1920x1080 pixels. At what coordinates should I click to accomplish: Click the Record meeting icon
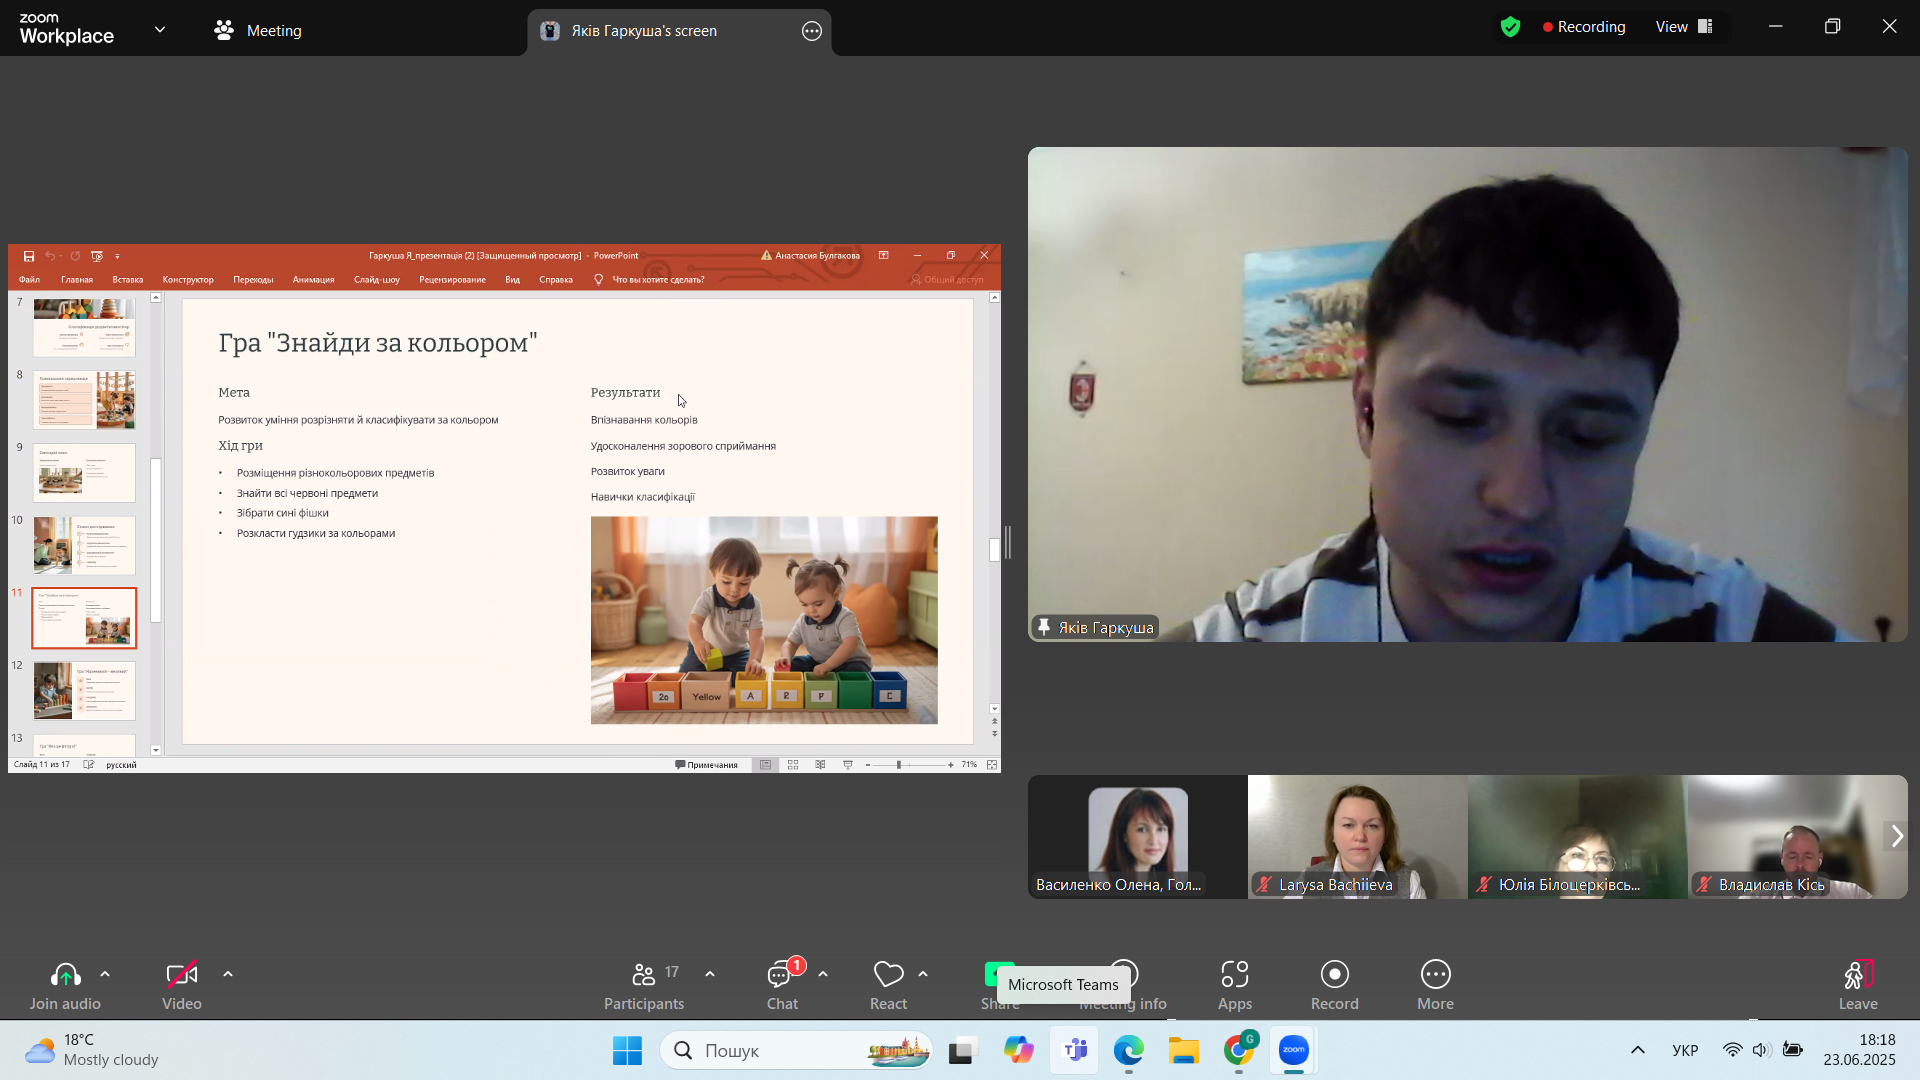point(1335,974)
